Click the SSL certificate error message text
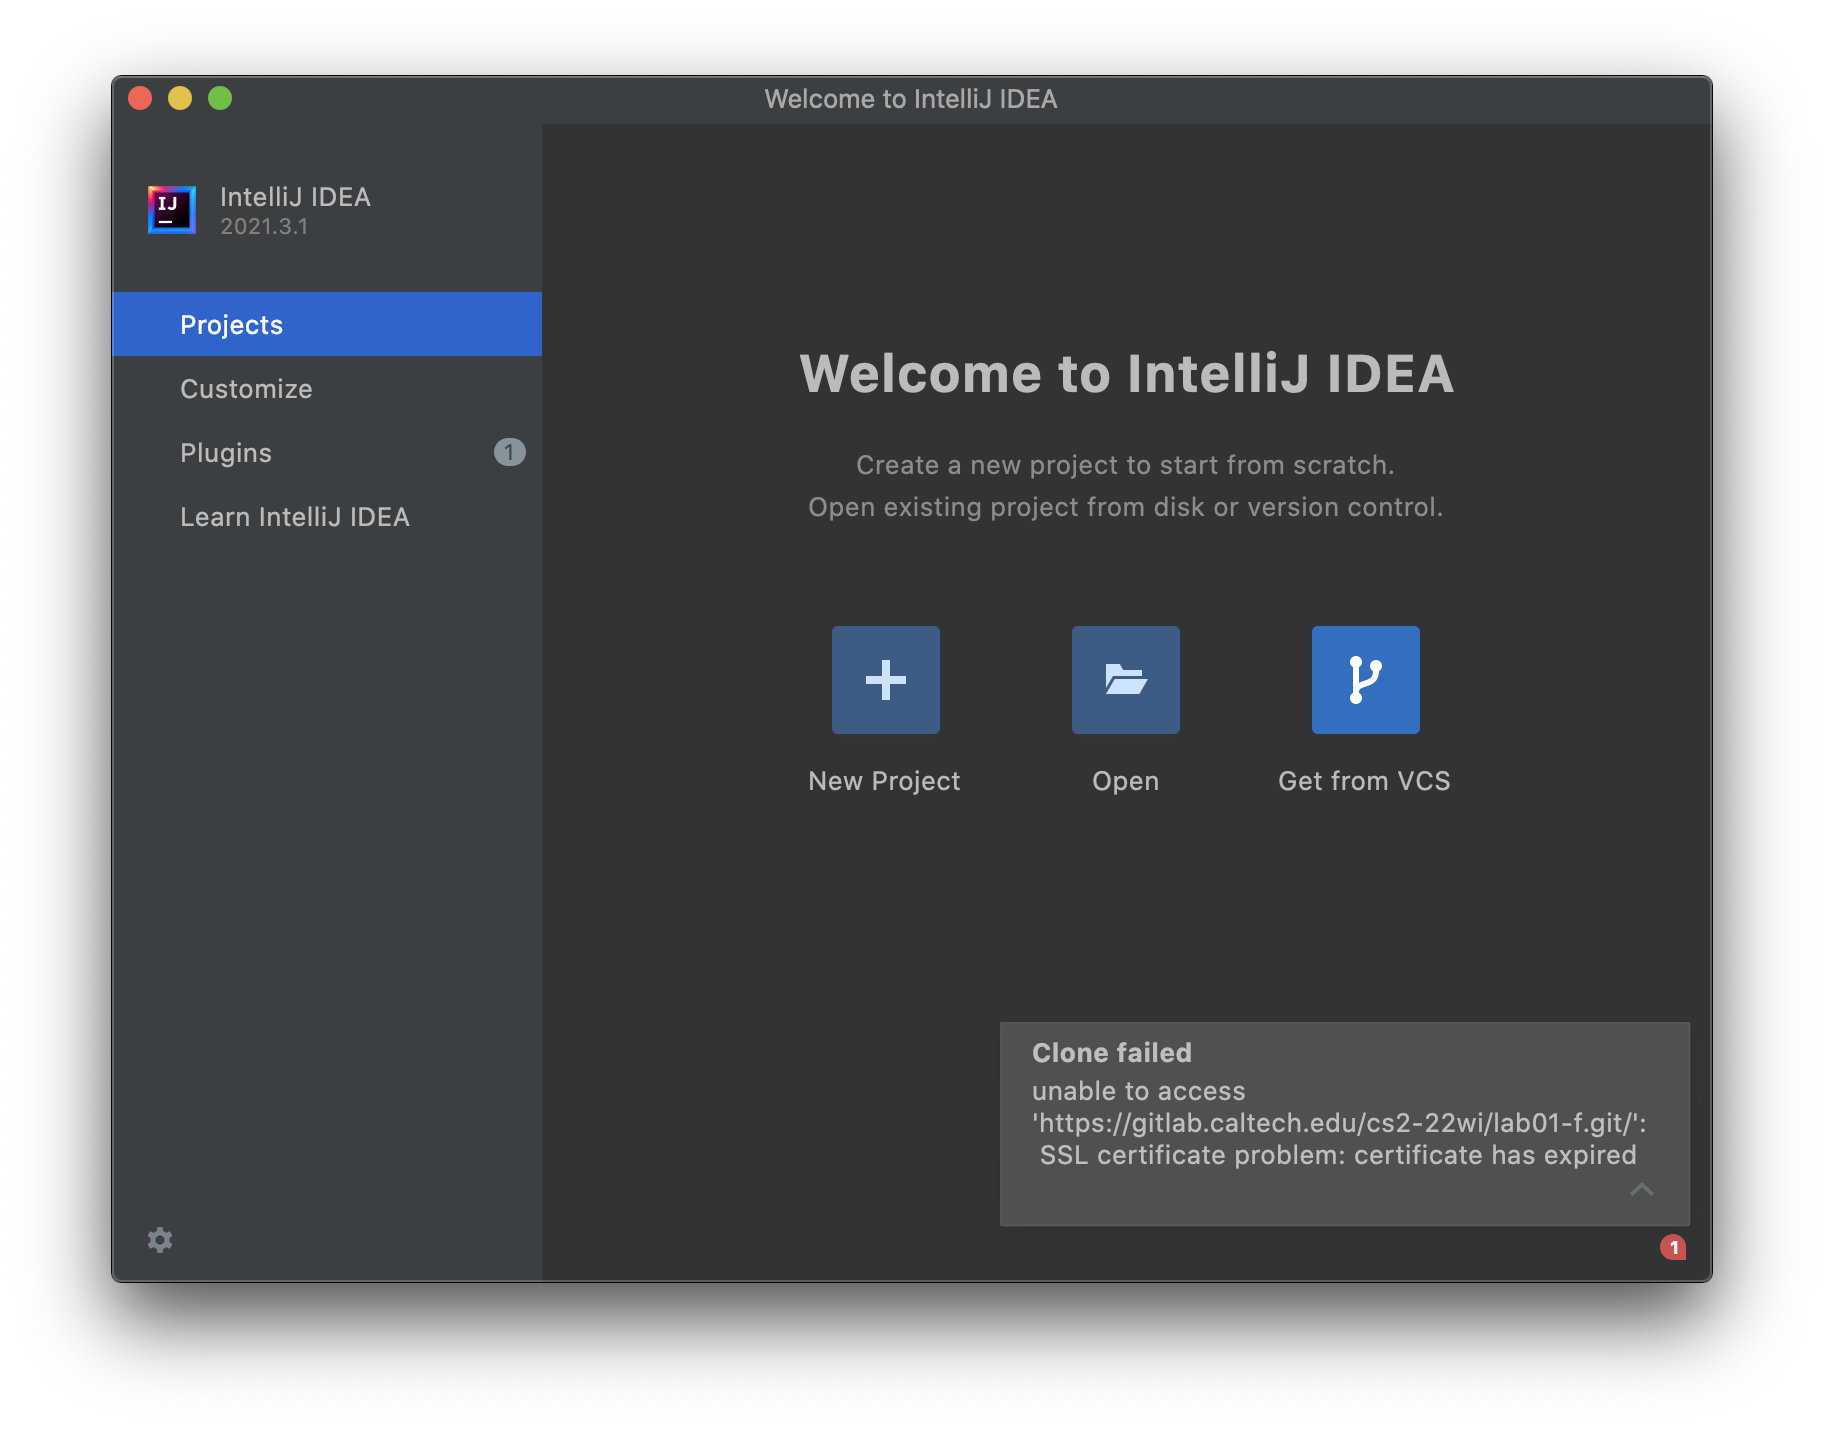 [x=1338, y=1155]
